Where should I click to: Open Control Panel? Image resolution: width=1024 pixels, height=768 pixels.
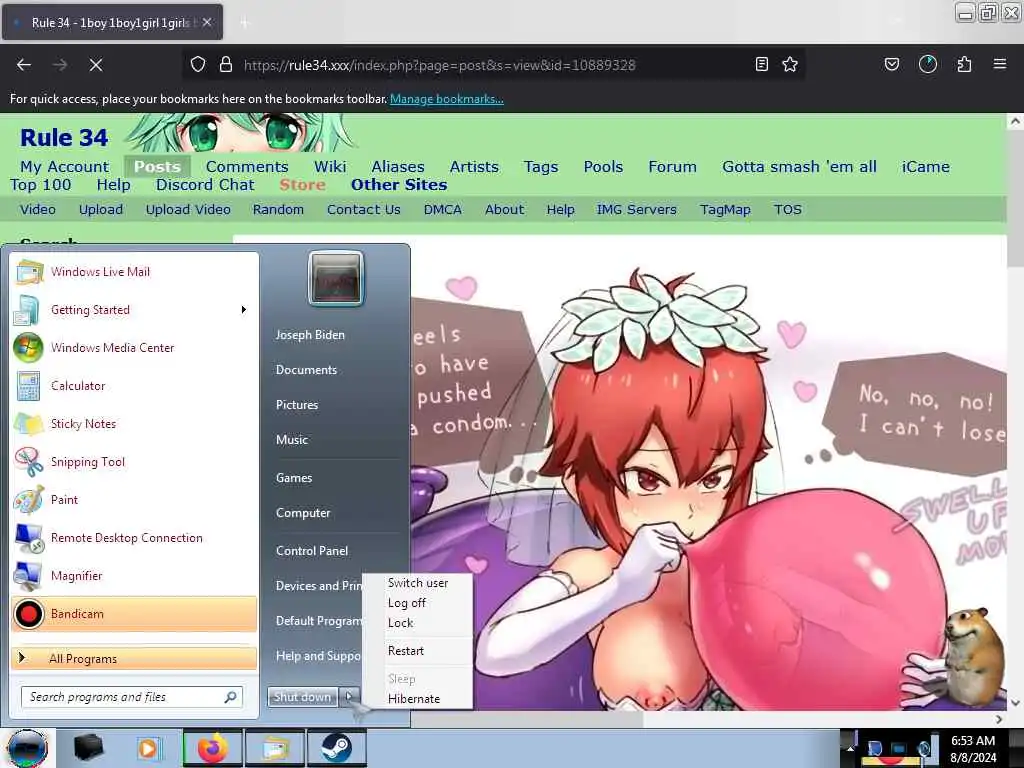pos(312,551)
